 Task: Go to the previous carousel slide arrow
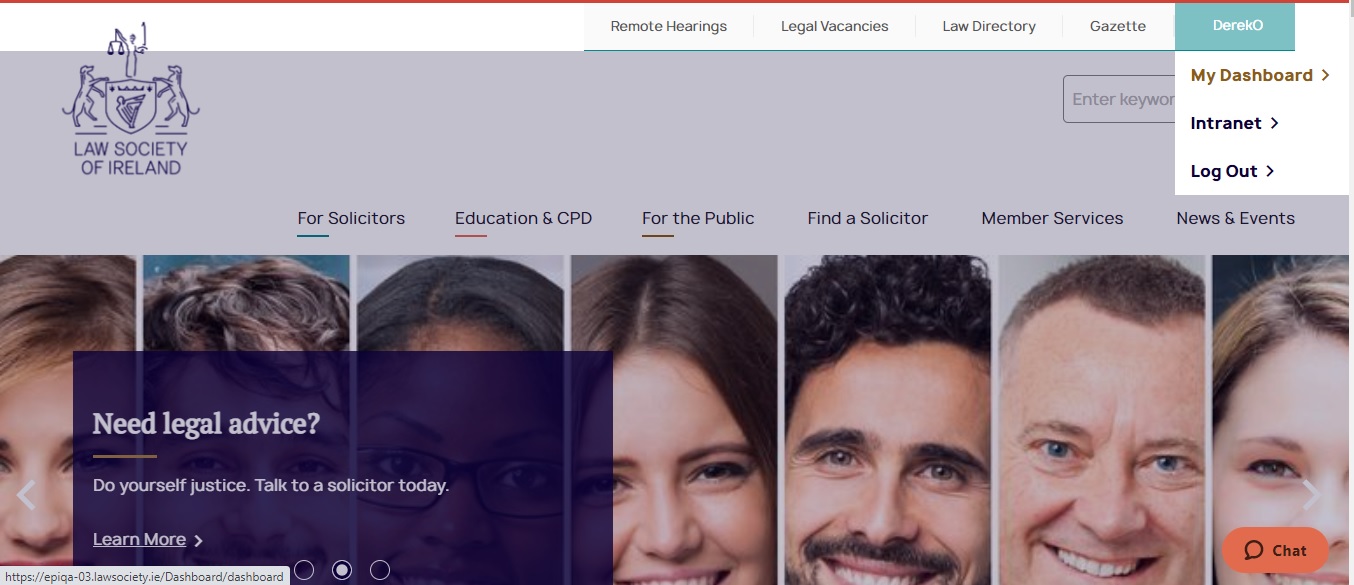pyautogui.click(x=26, y=495)
